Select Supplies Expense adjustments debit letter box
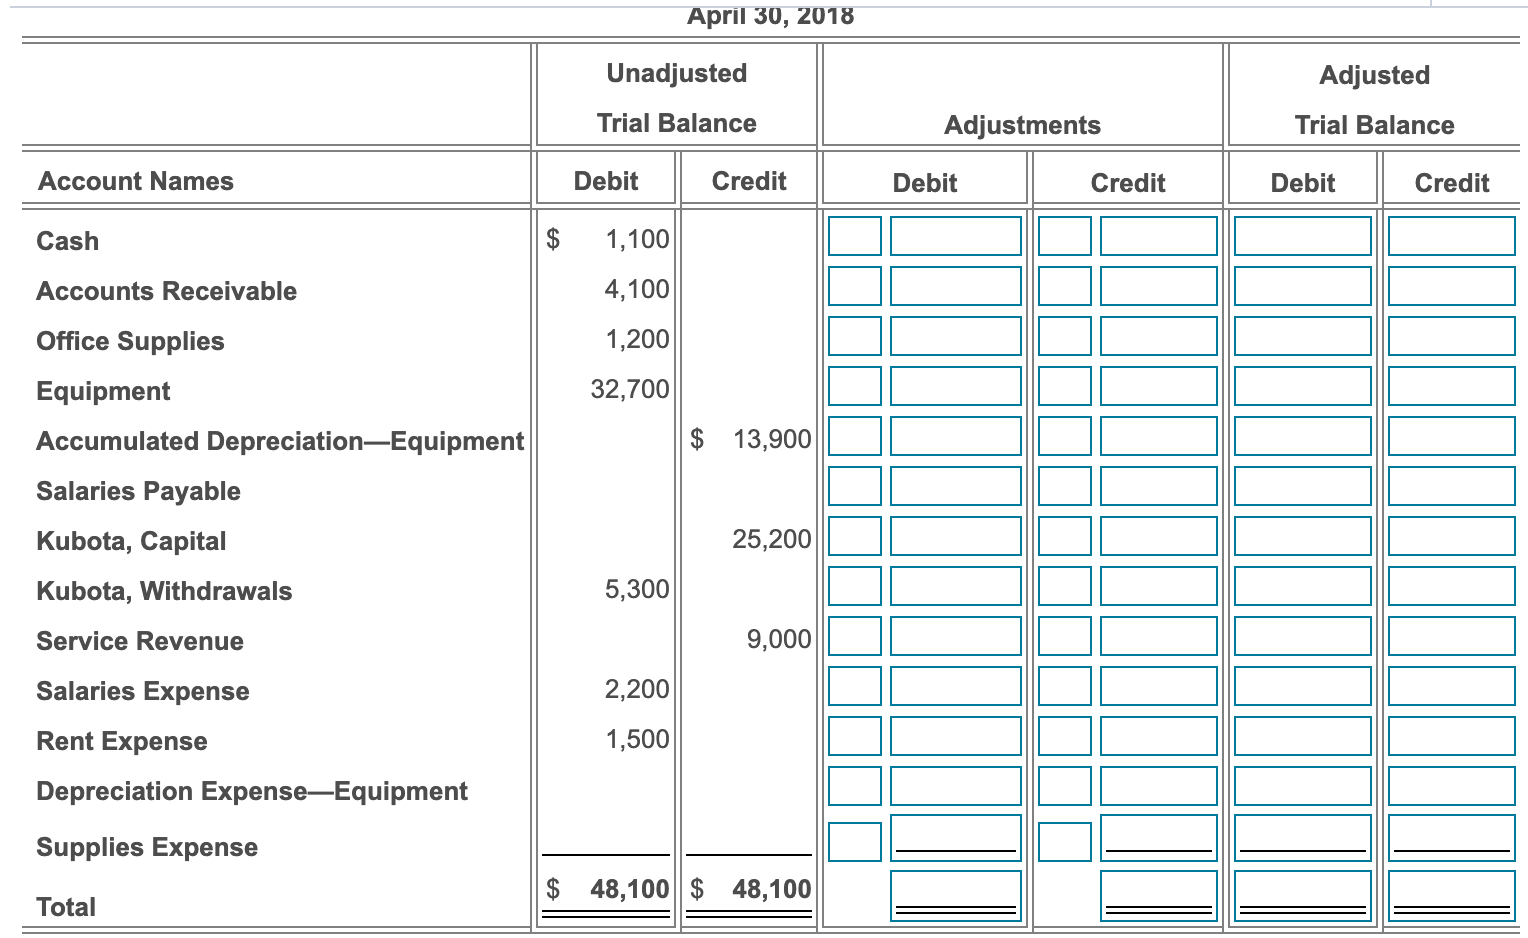 (x=855, y=842)
